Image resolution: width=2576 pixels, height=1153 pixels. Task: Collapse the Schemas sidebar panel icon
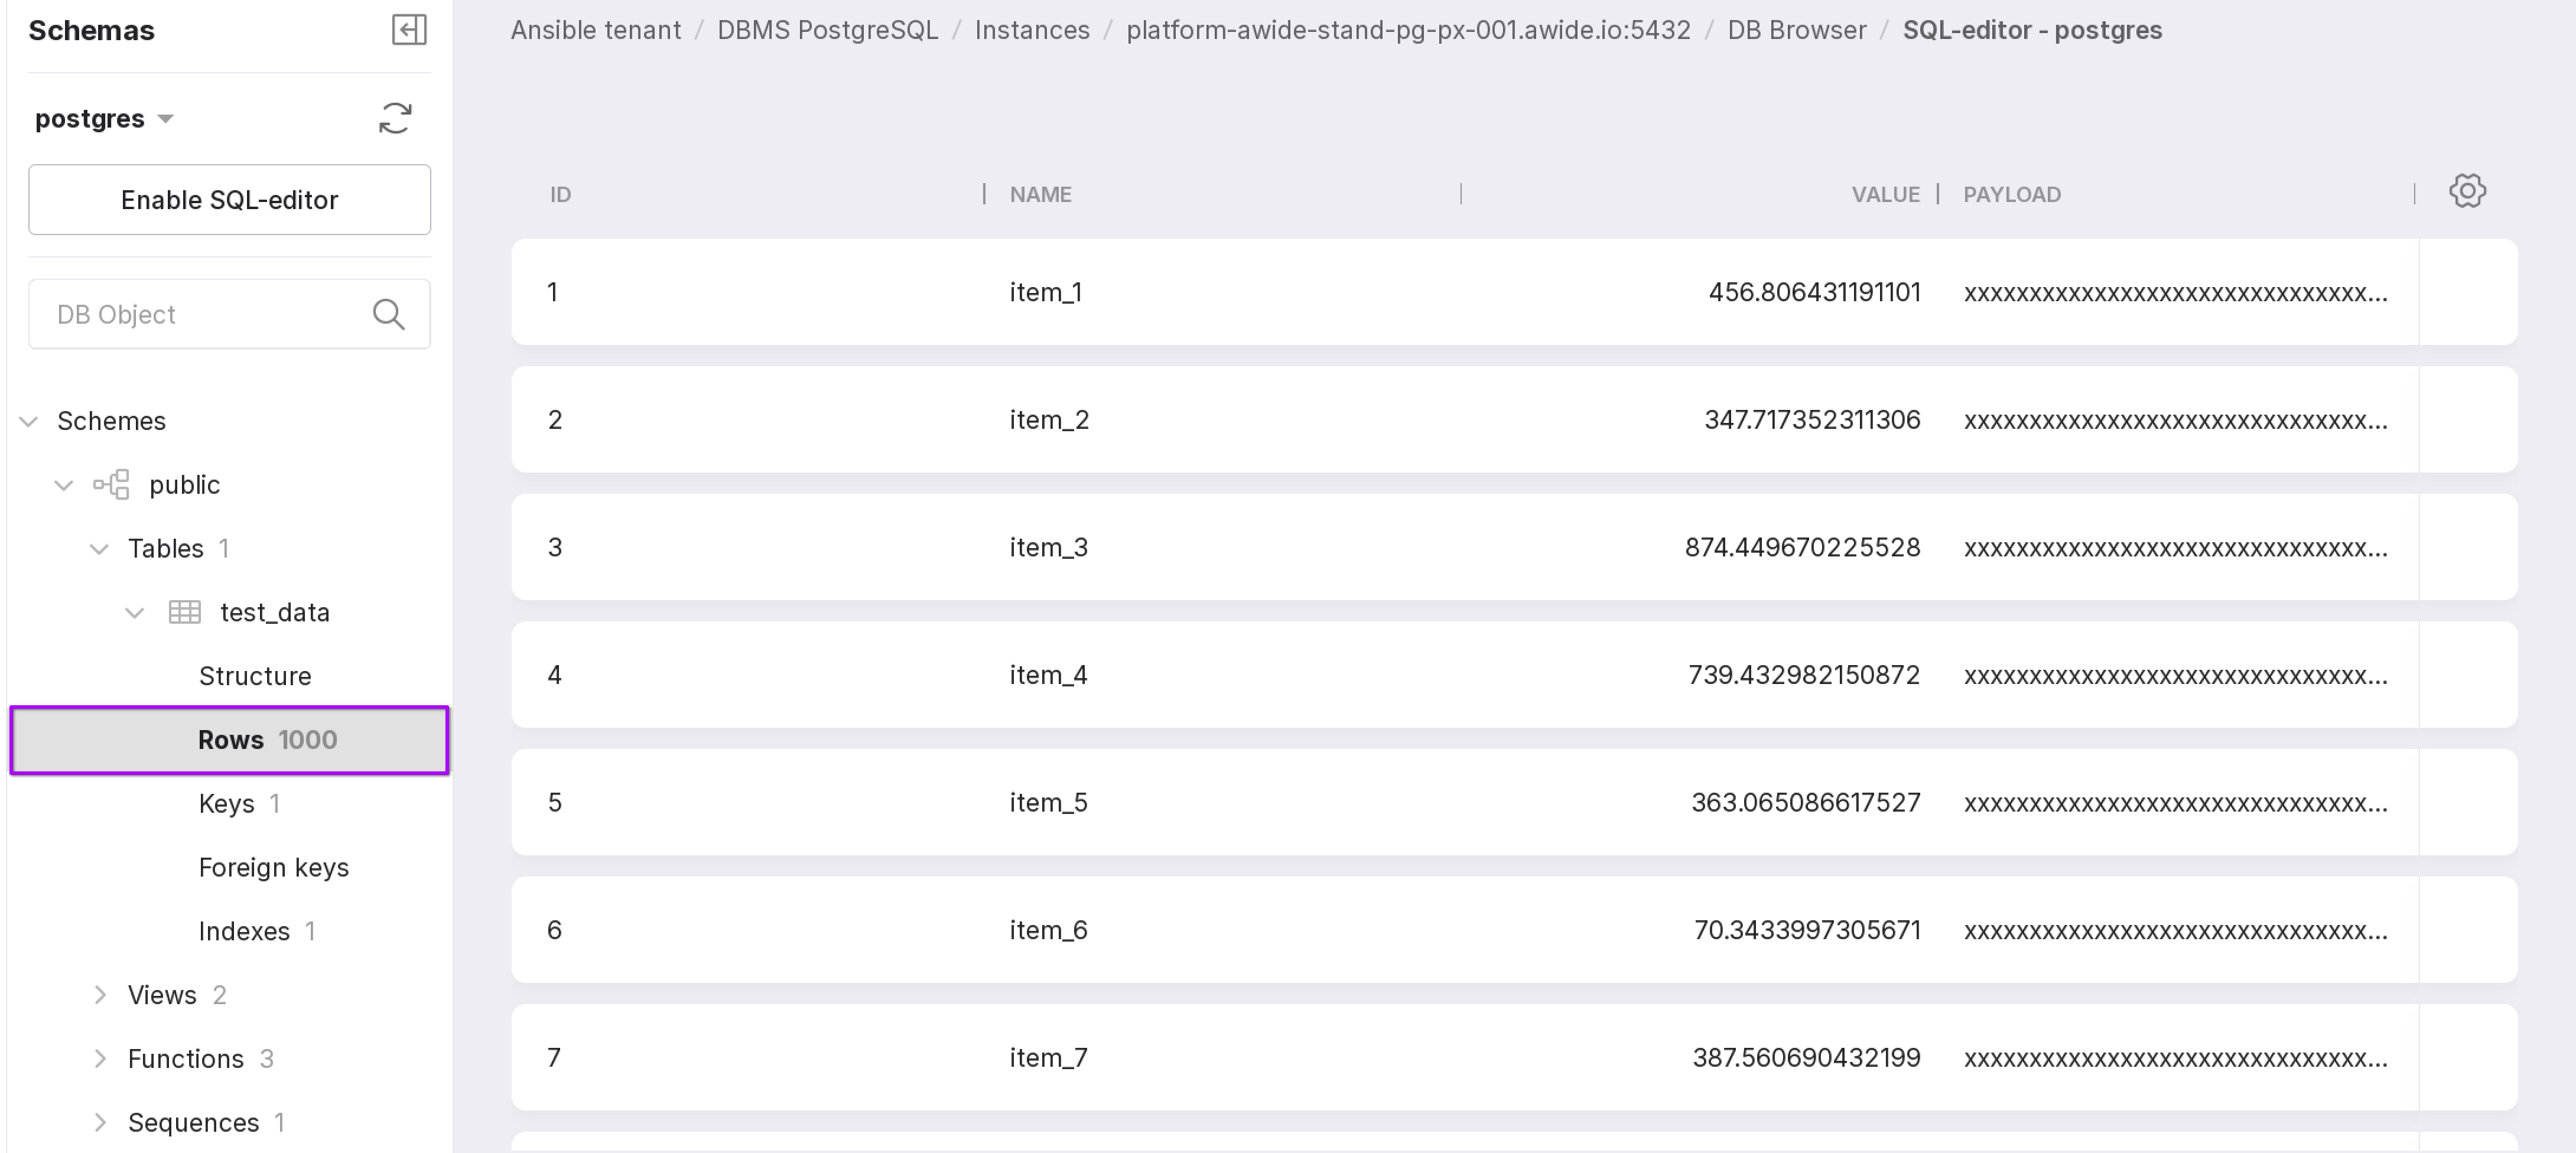point(408,30)
